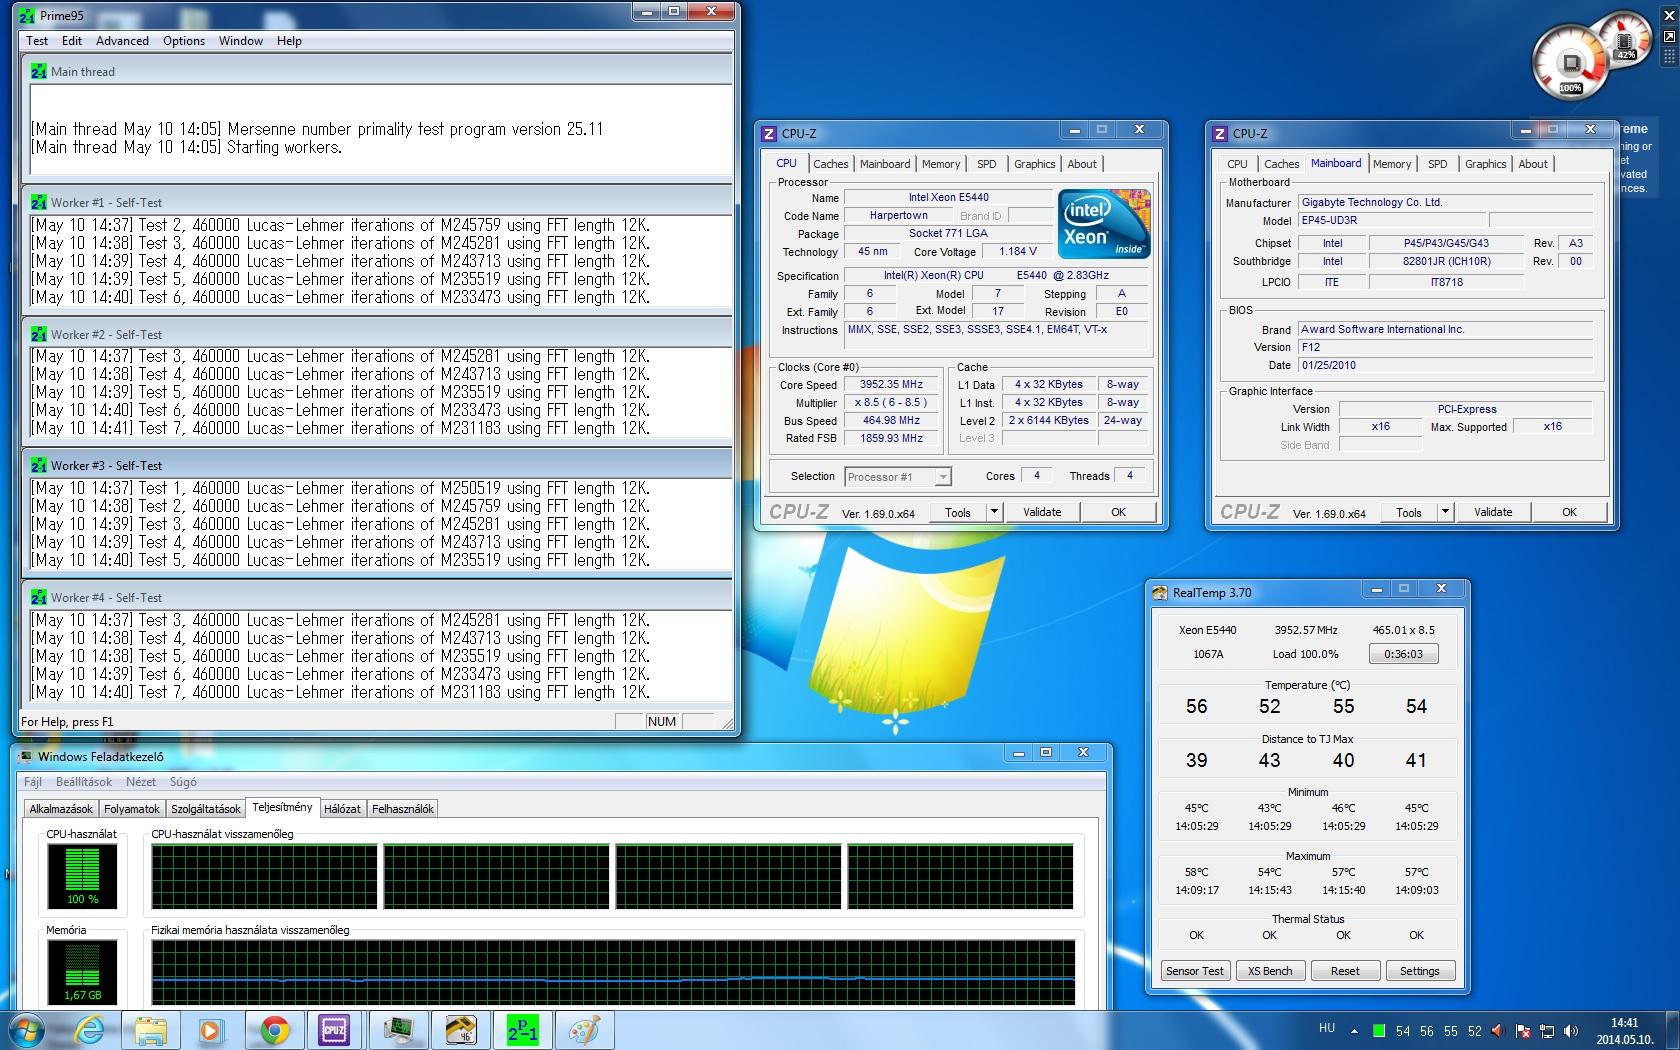Open Windows Media Player from the taskbar
The height and width of the screenshot is (1050, 1680).
211,1030
